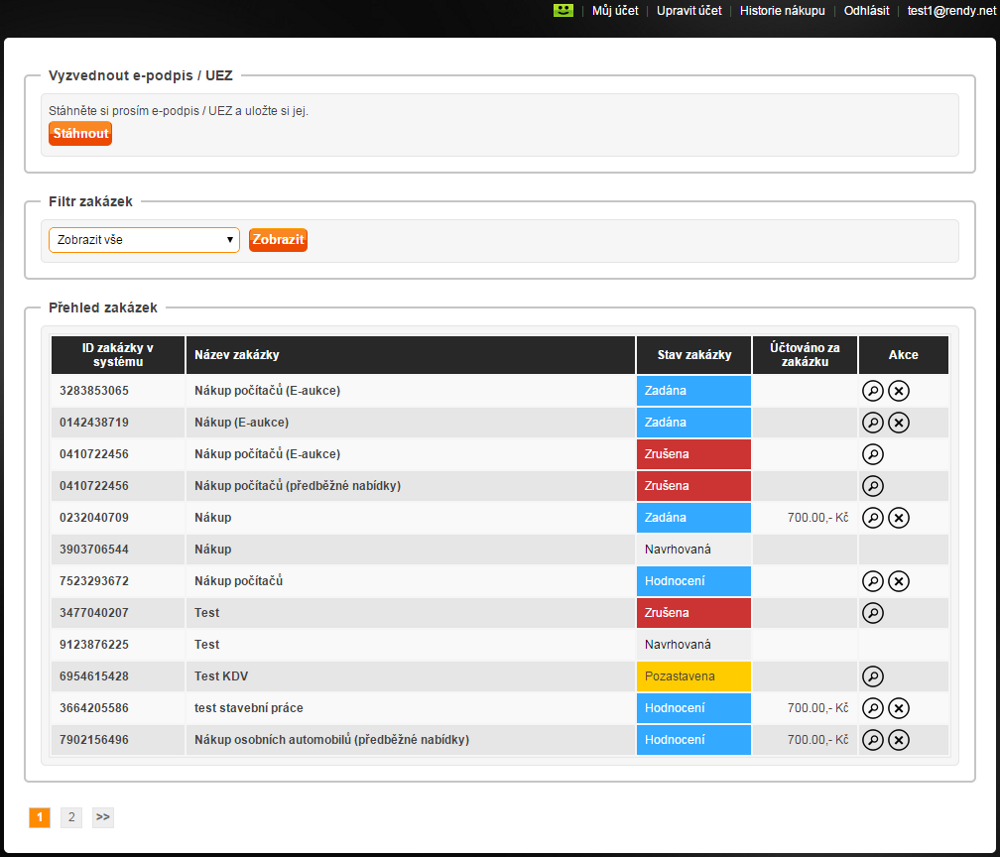This screenshot has width=1000, height=857.
Task: Click Zadána status of order 3283853065
Action: click(693, 391)
